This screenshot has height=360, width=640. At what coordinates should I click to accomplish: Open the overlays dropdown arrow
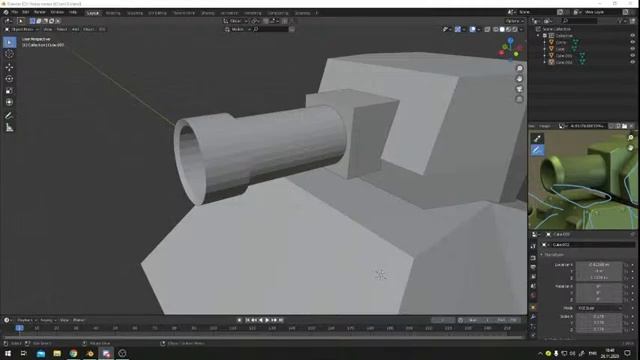tap(478, 29)
